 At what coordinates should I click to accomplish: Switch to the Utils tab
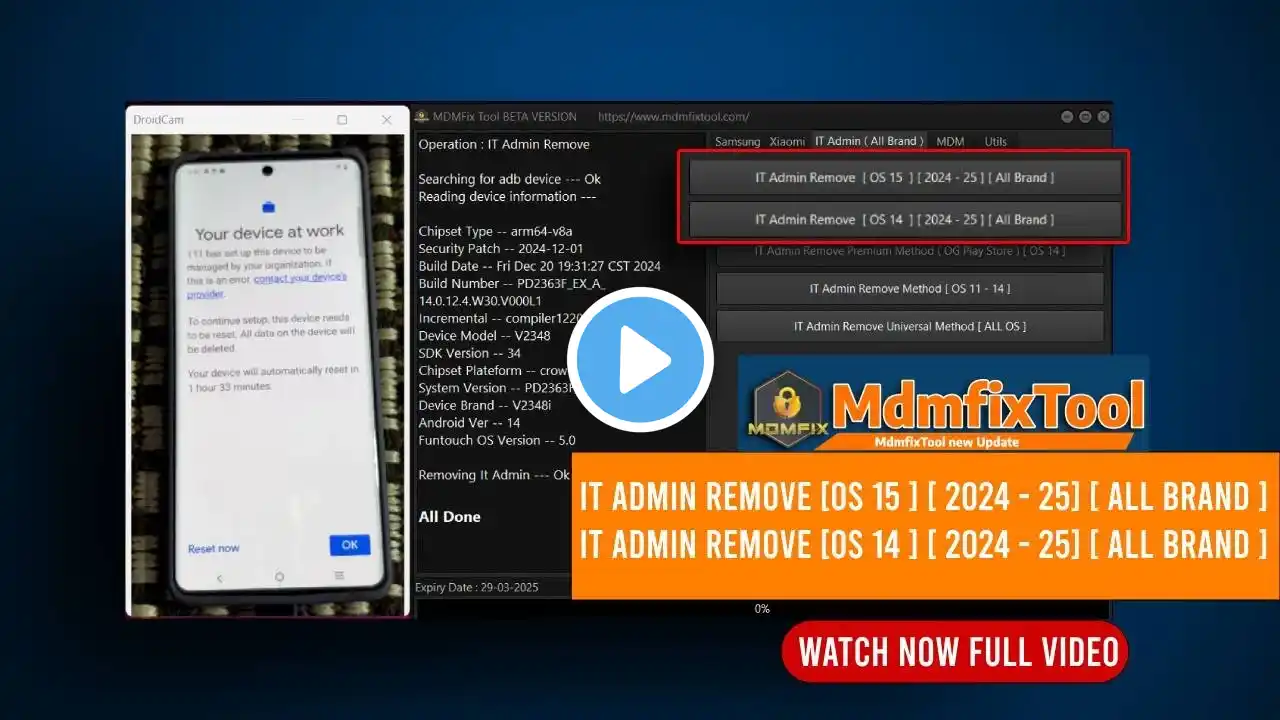pyautogui.click(x=995, y=142)
